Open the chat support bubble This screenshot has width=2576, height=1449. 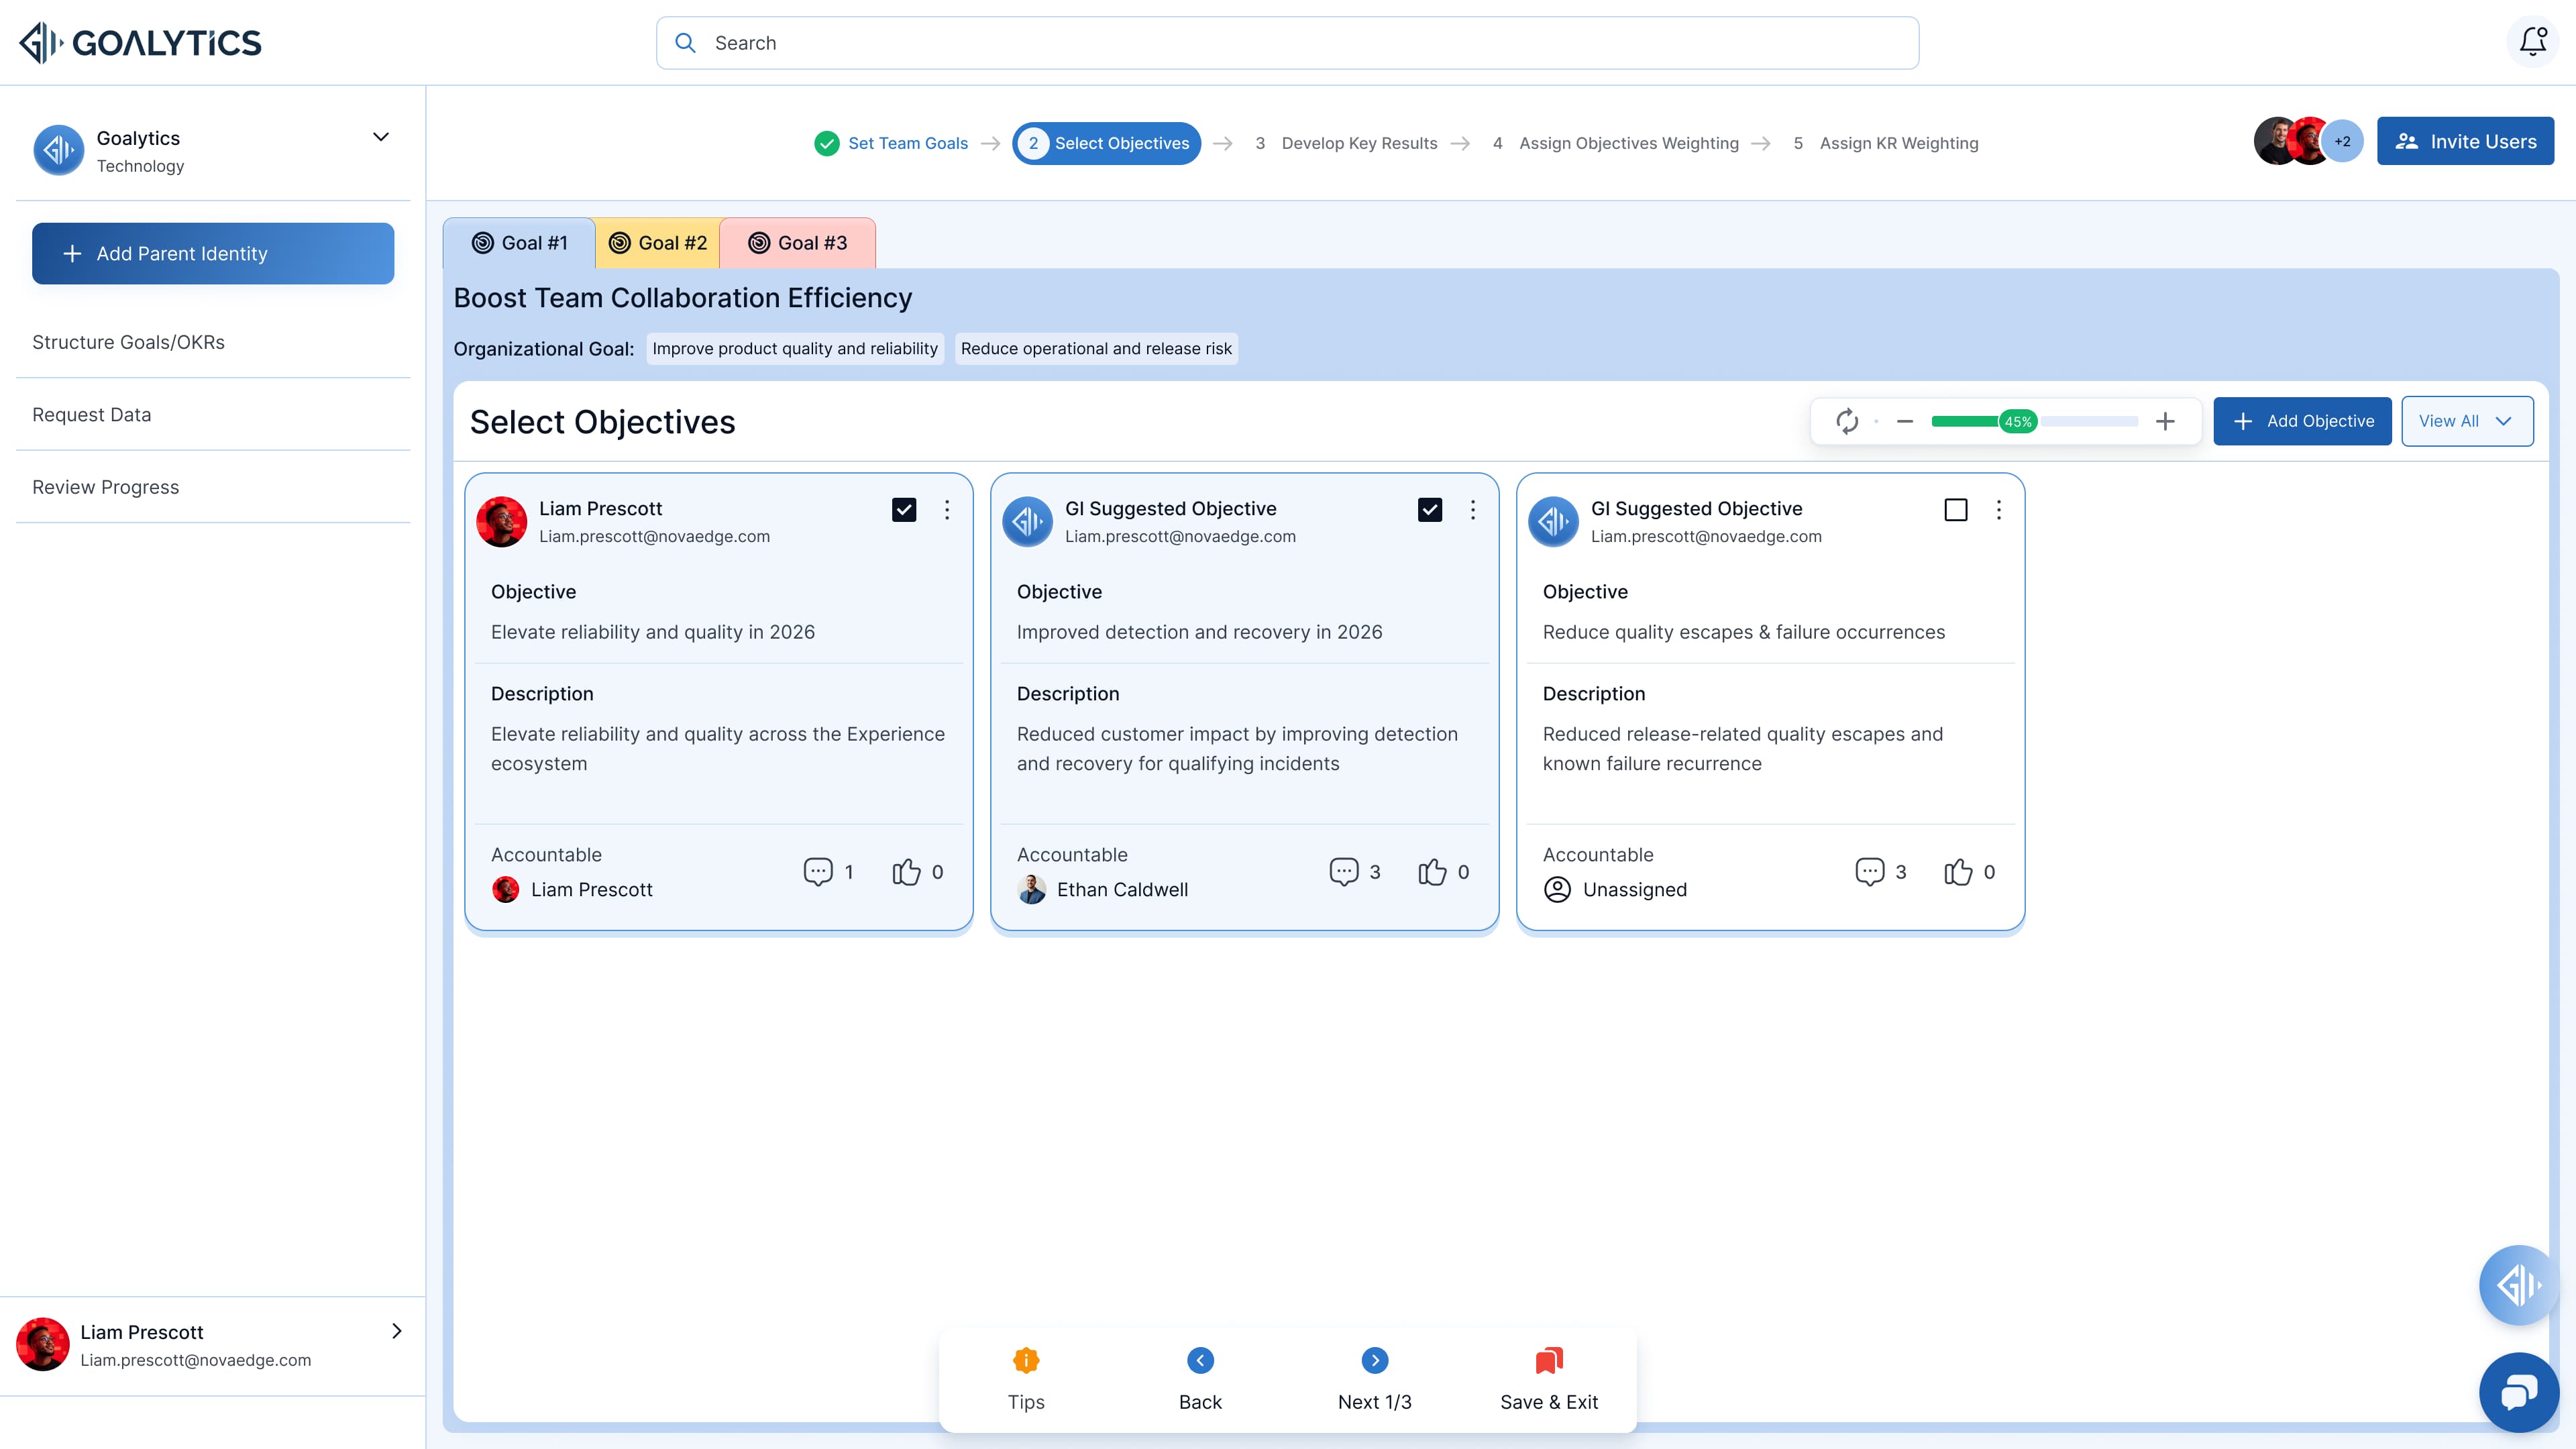2519,1392
